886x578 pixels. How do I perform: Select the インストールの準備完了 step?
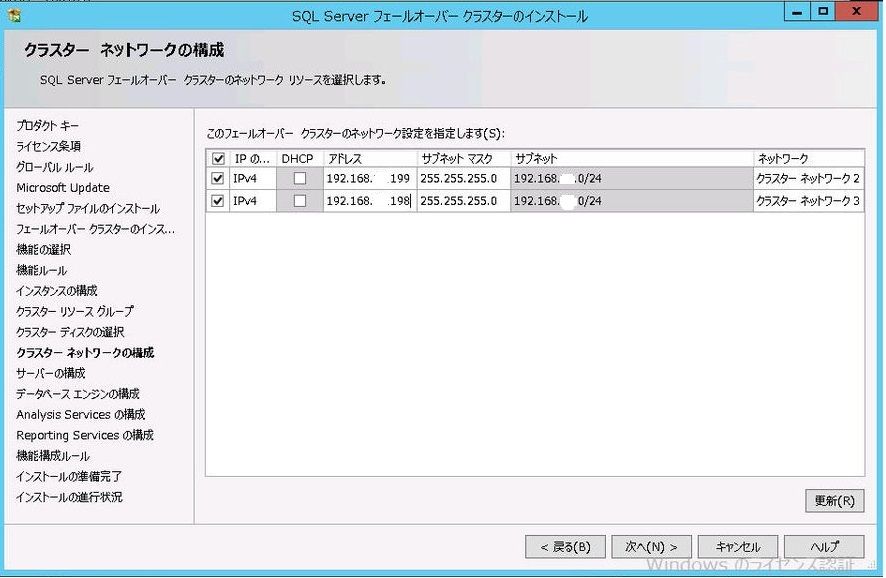pos(69,476)
